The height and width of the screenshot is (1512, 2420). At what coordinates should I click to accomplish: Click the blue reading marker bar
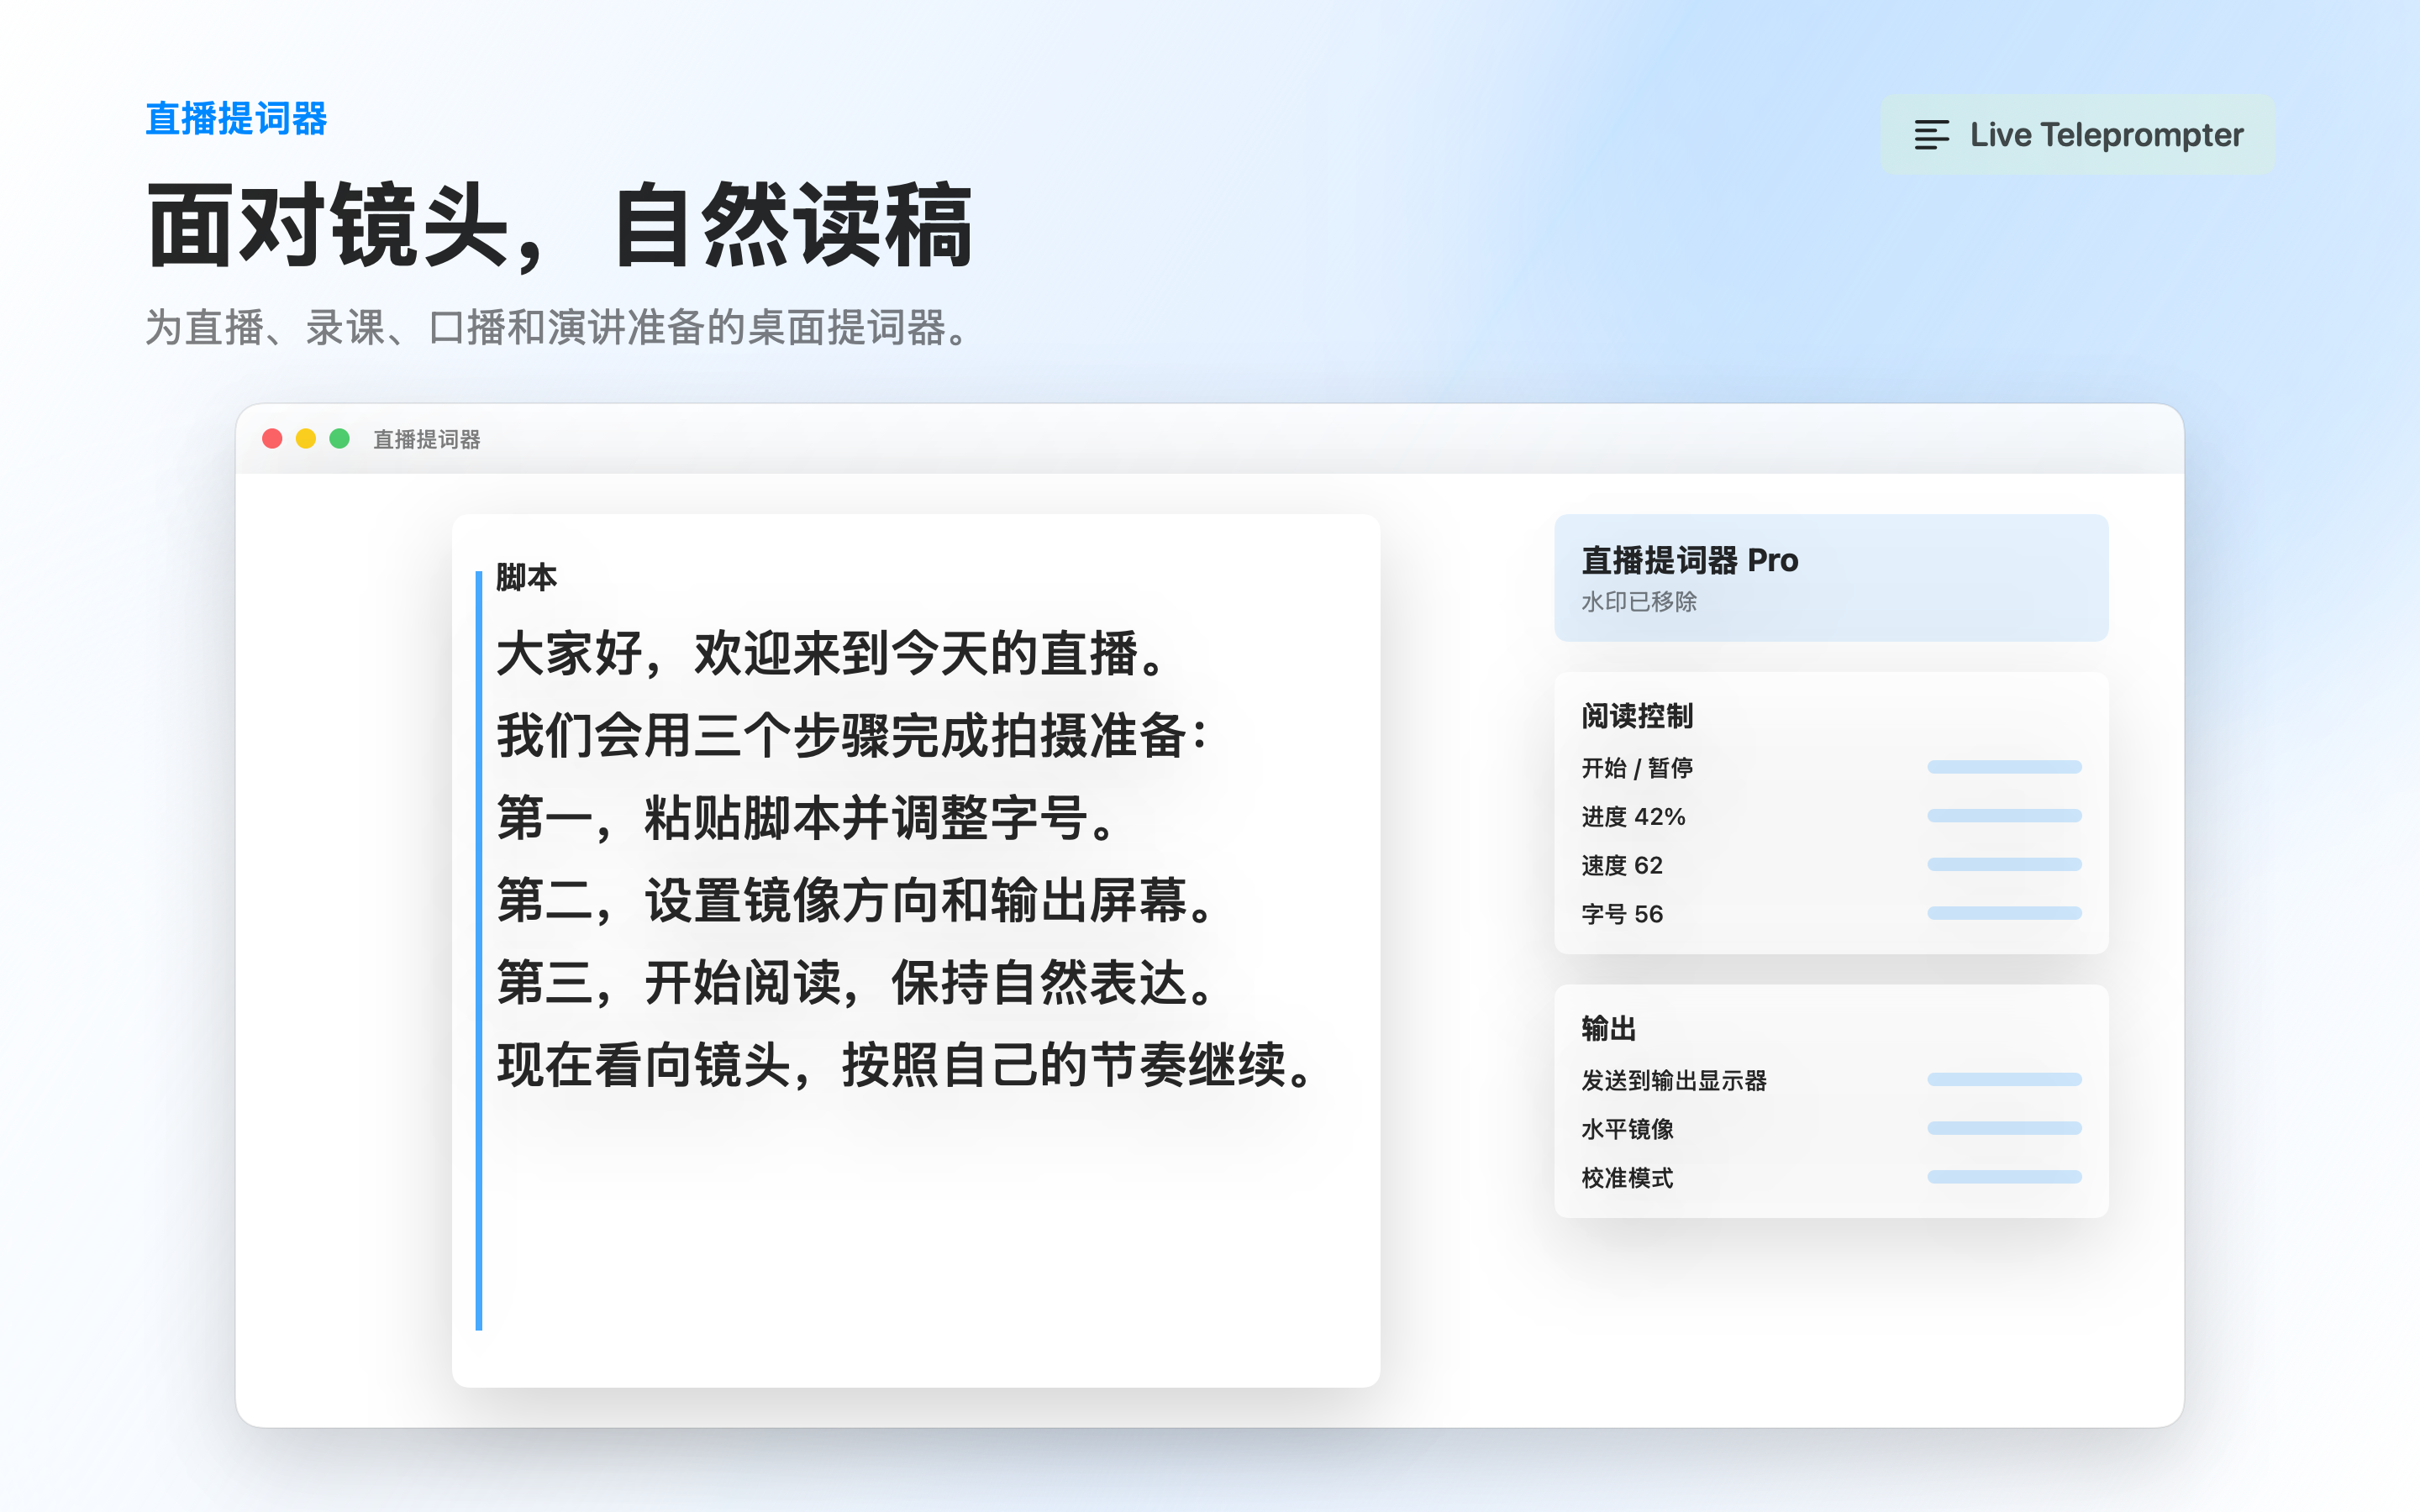479,950
